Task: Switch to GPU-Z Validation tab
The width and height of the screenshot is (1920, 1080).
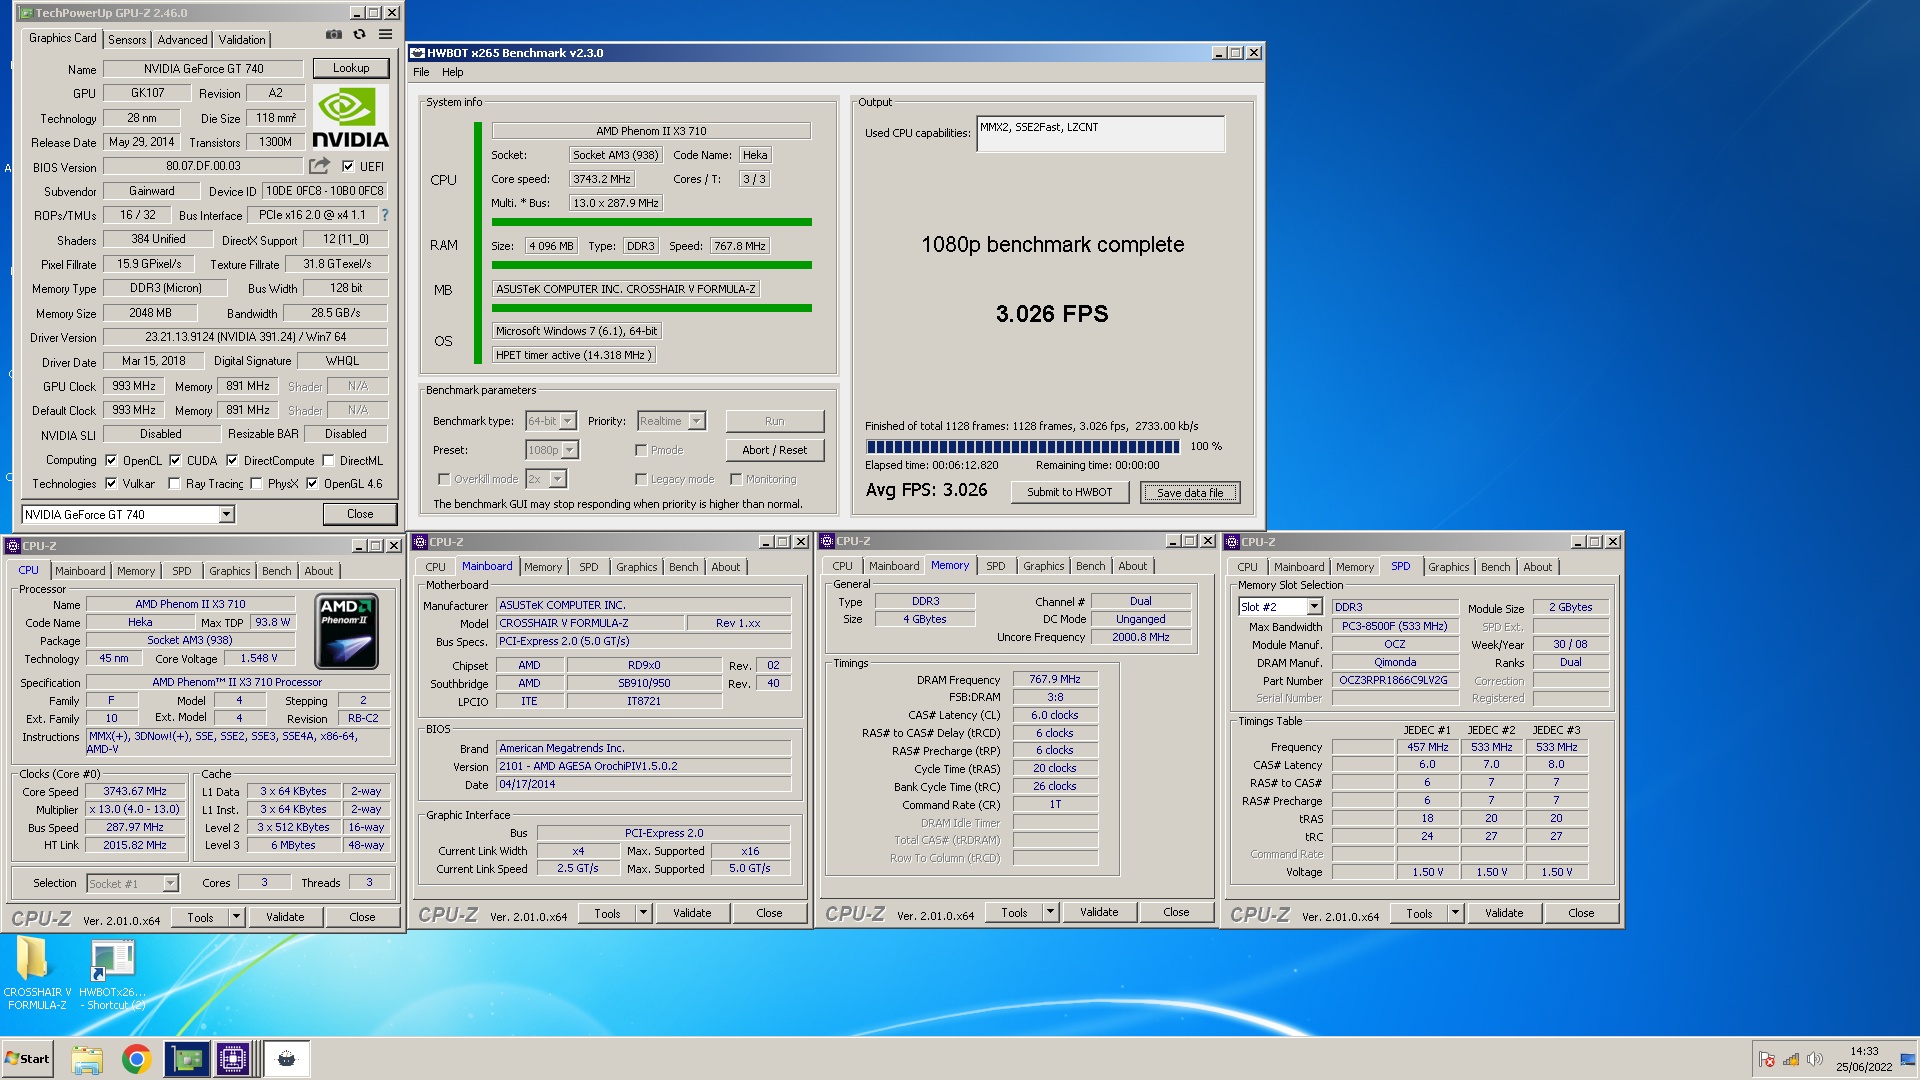Action: (242, 40)
